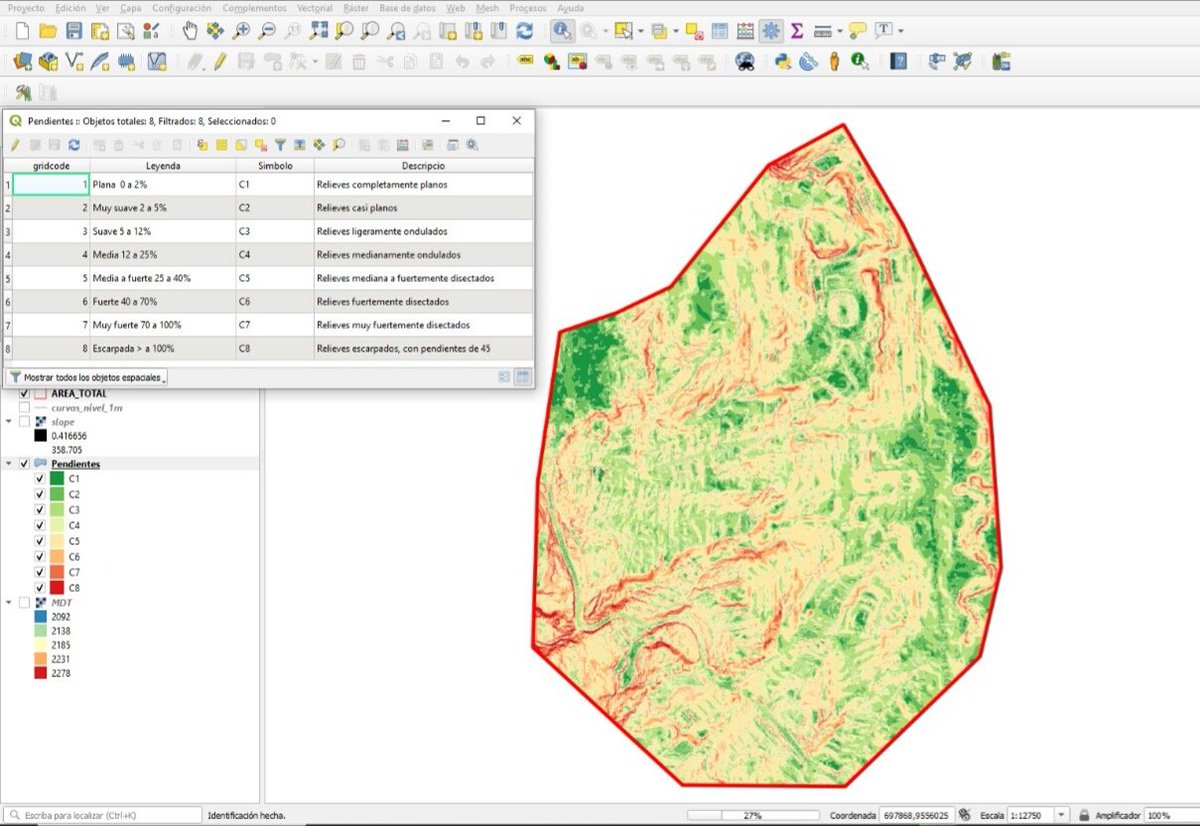Viewport: 1200px width, 826px height.
Task: Open the Escala scale dropdown
Action: (1062, 815)
